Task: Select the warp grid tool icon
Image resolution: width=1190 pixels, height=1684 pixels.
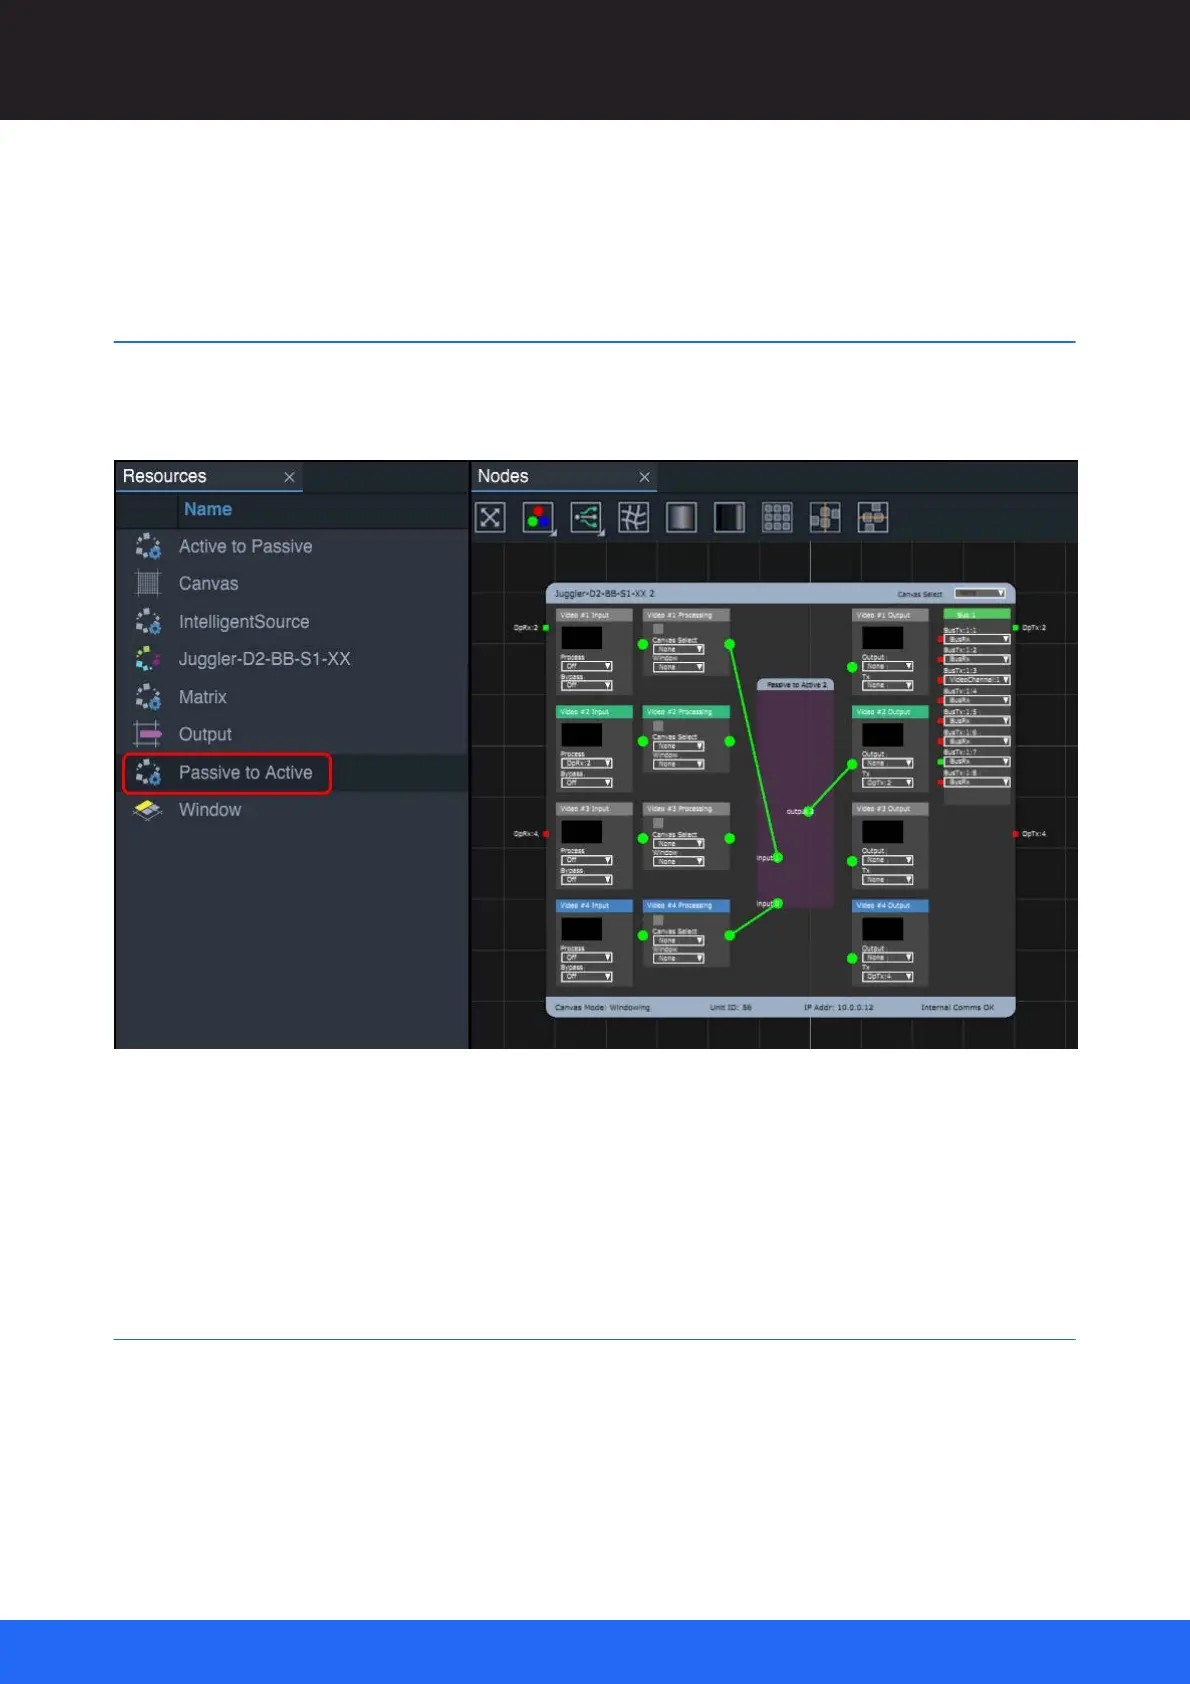Action: click(x=633, y=517)
